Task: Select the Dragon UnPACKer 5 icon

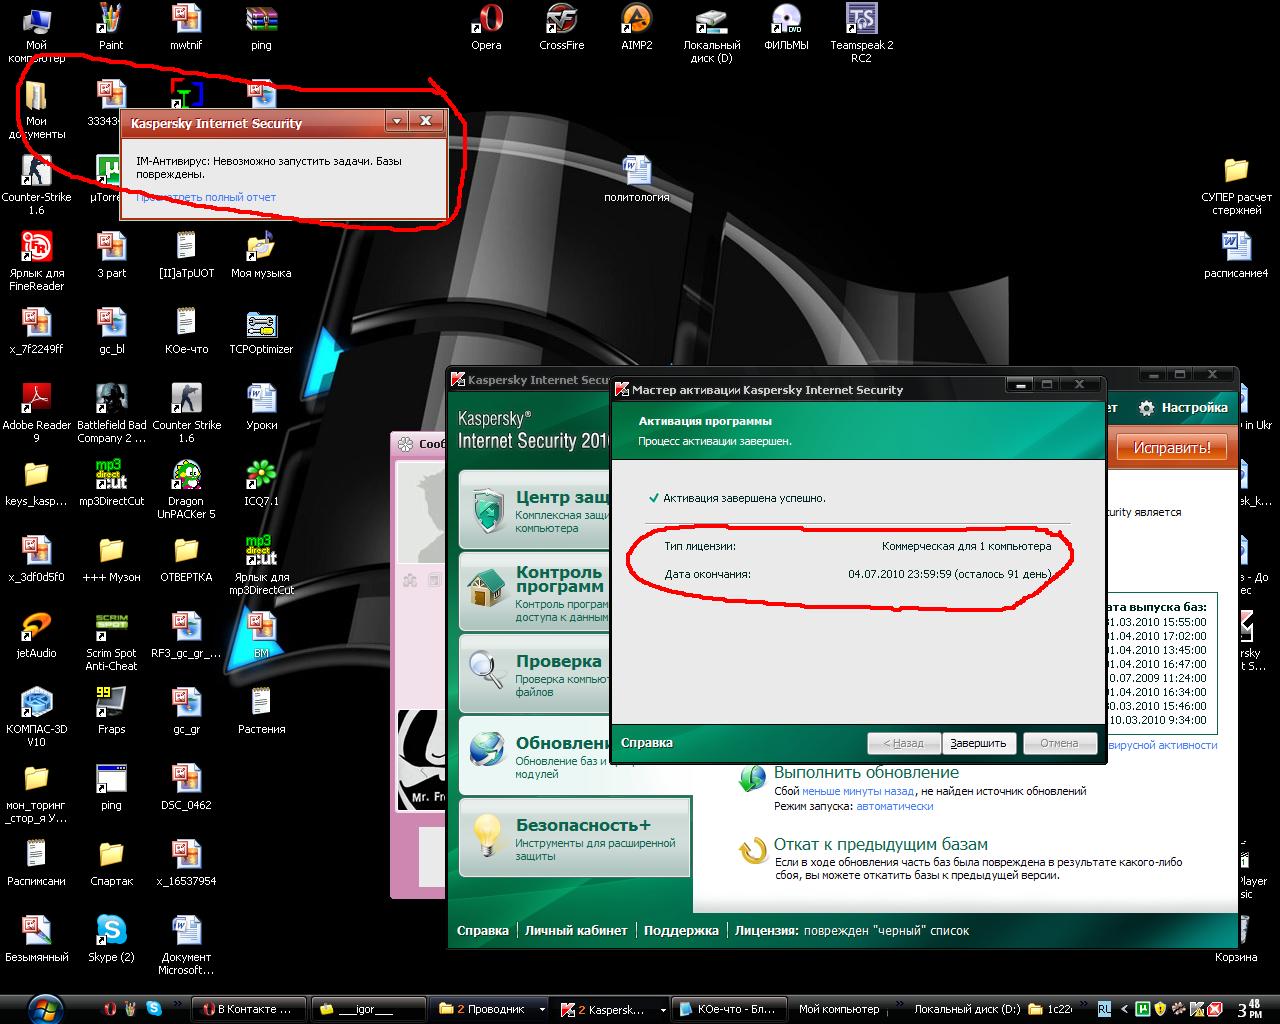Action: (186, 489)
